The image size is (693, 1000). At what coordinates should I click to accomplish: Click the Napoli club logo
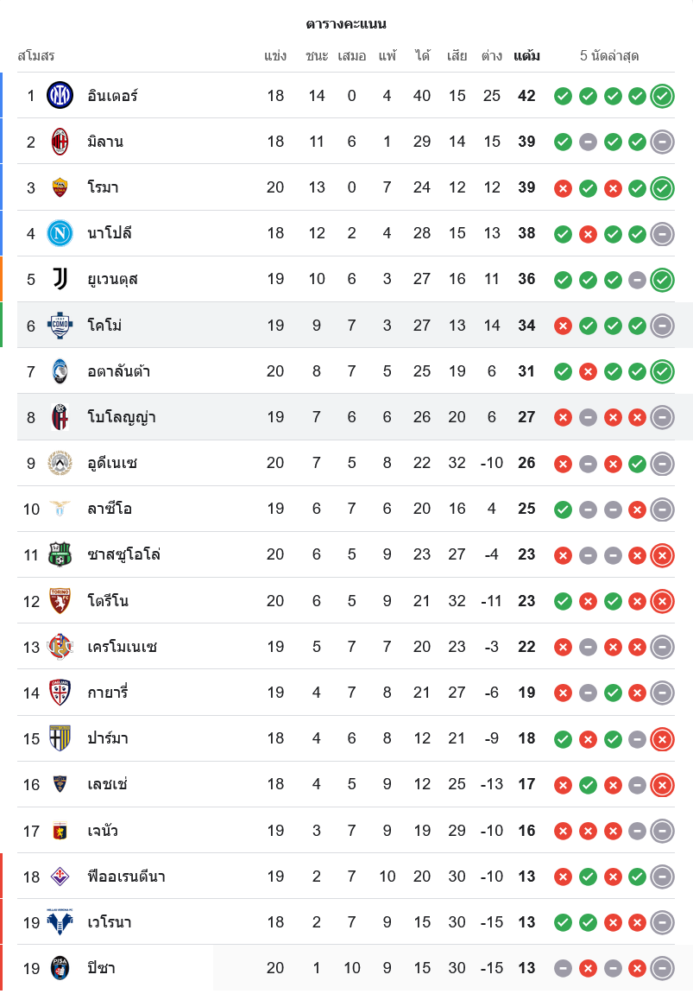(60, 234)
